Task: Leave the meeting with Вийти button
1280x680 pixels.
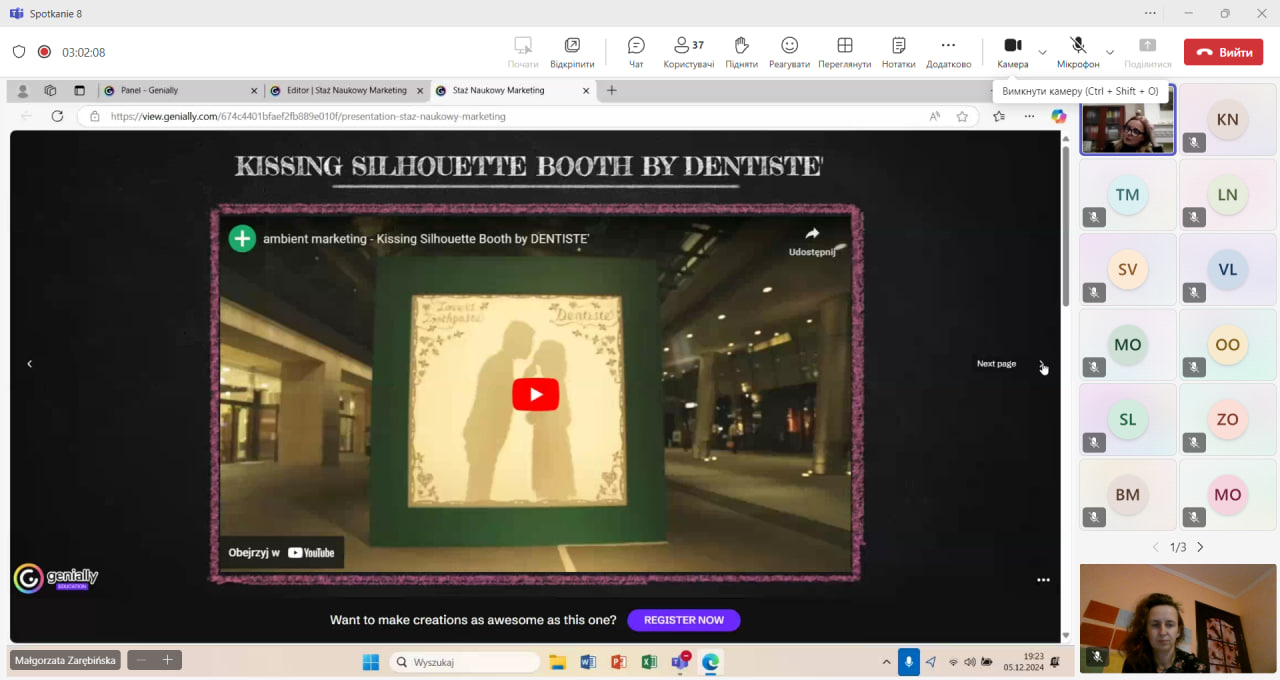Action: pyautogui.click(x=1223, y=52)
